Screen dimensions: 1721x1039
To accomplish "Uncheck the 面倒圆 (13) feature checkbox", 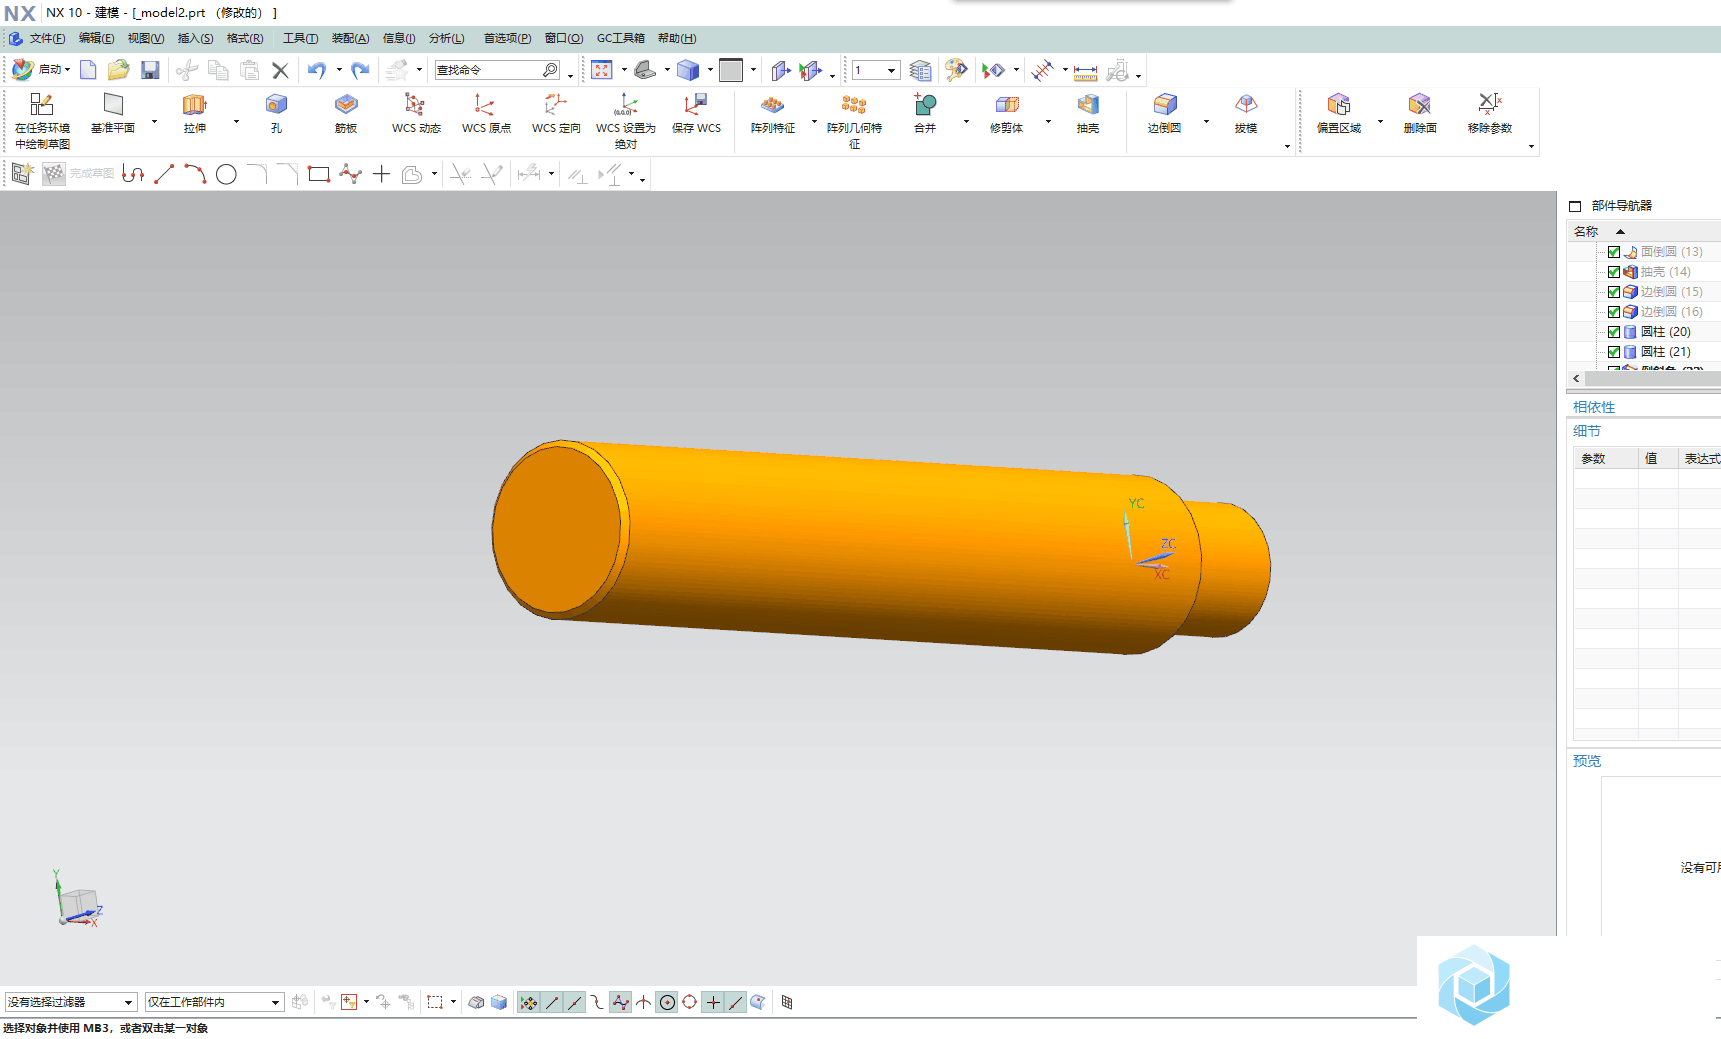I will 1614,252.
